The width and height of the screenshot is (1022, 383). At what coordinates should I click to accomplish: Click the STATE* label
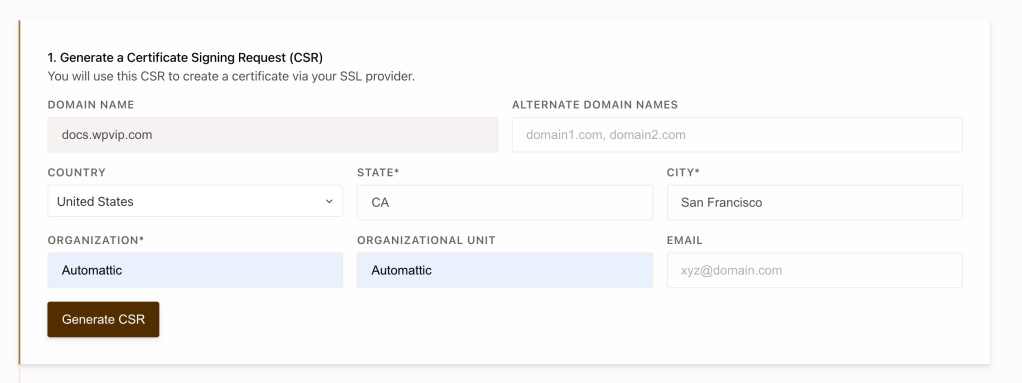point(378,173)
